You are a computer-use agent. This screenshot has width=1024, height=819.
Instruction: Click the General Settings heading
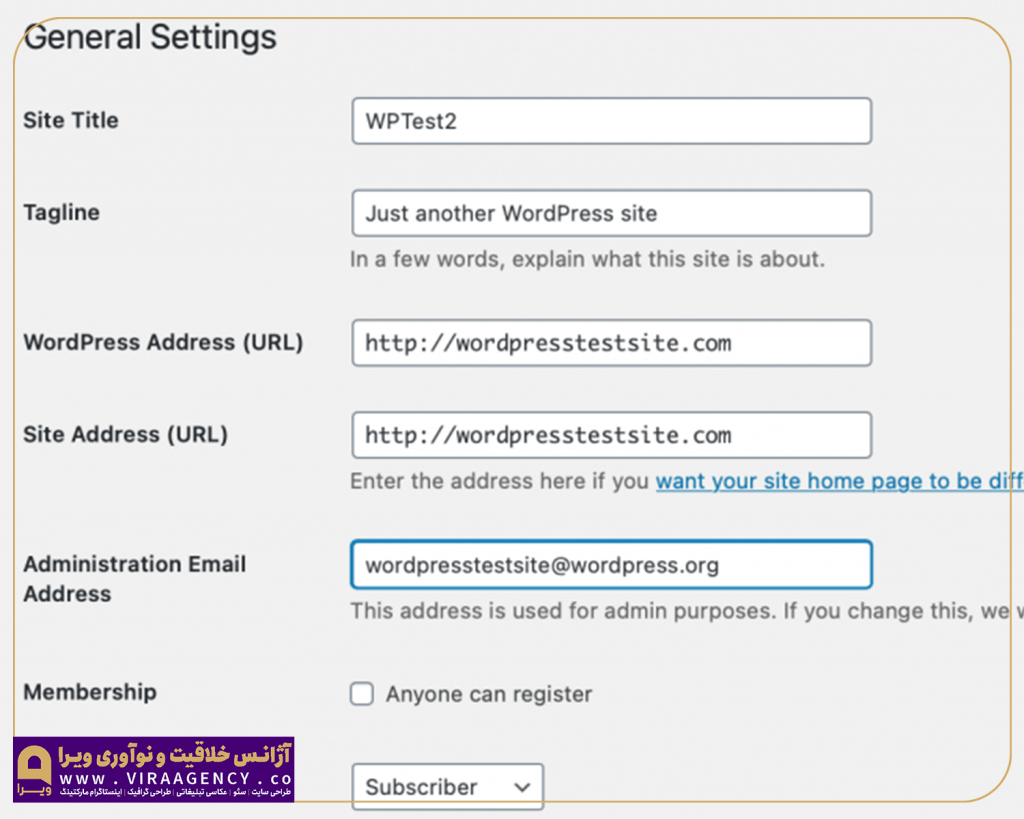(x=150, y=37)
